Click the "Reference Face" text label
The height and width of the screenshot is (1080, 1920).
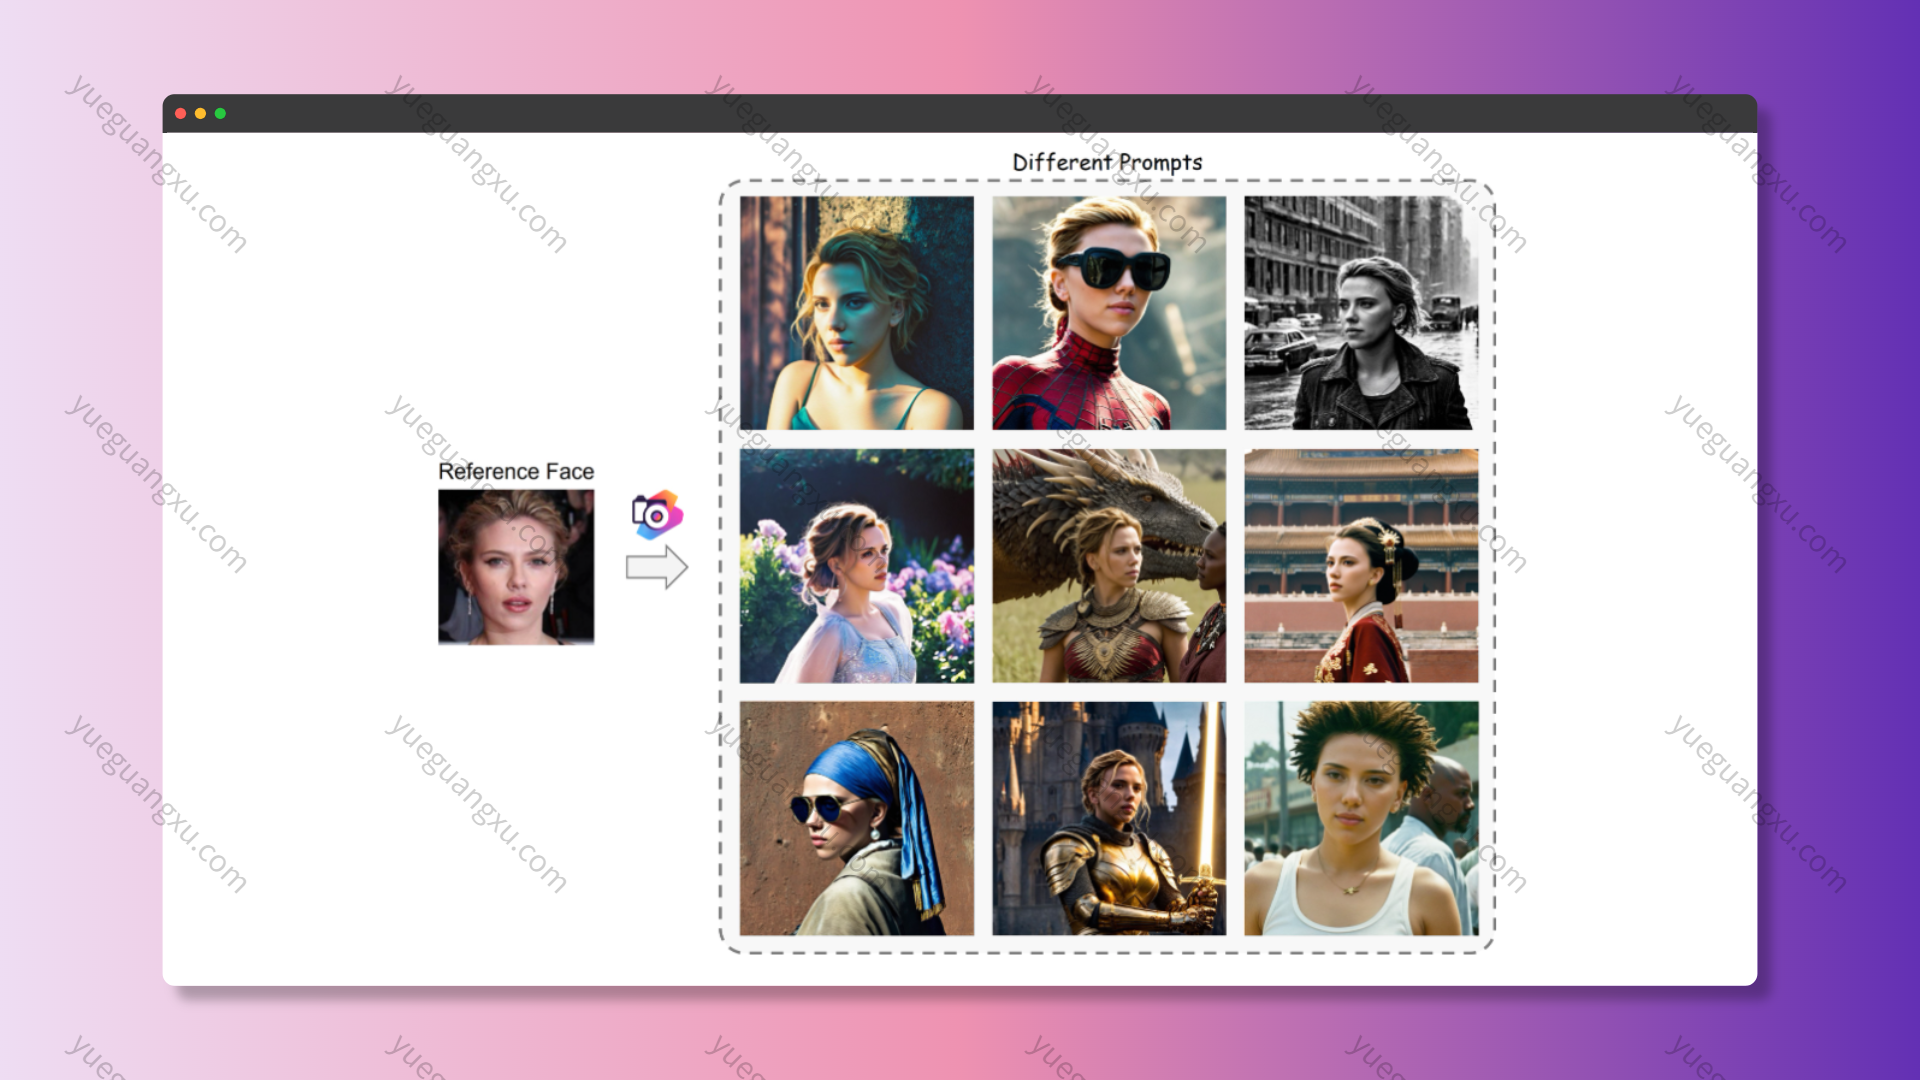point(516,471)
